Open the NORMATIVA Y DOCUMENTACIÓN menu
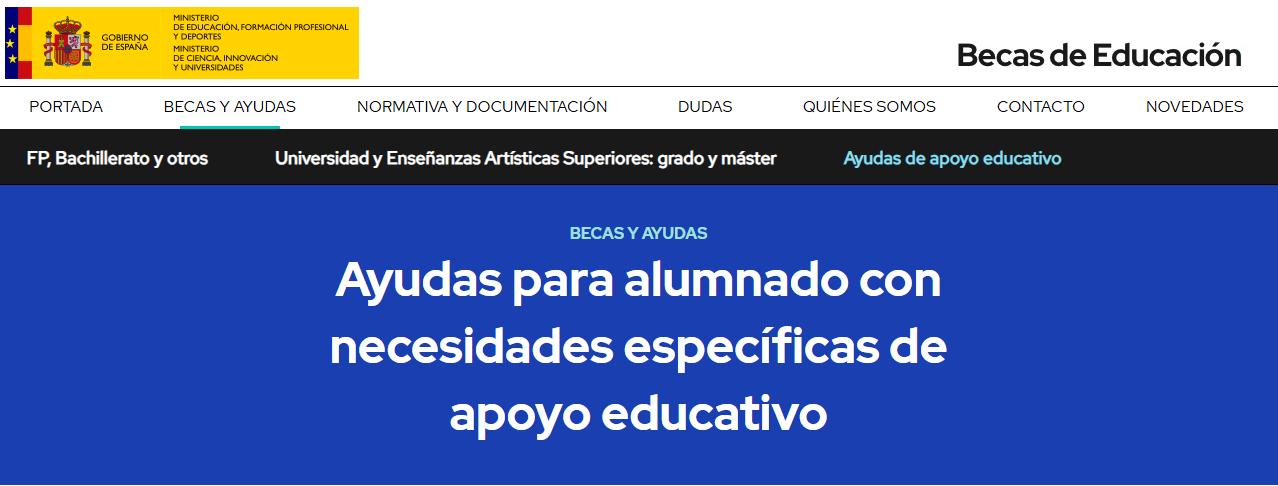The width and height of the screenshot is (1278, 486). tap(482, 107)
